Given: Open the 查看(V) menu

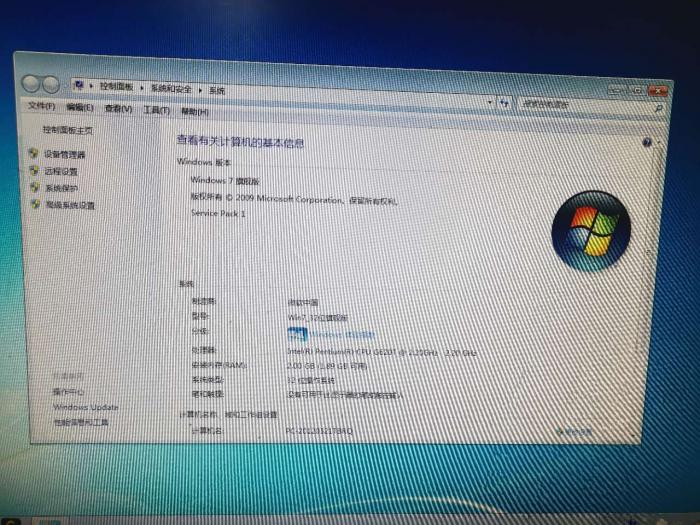Looking at the screenshot, I should pyautogui.click(x=118, y=108).
